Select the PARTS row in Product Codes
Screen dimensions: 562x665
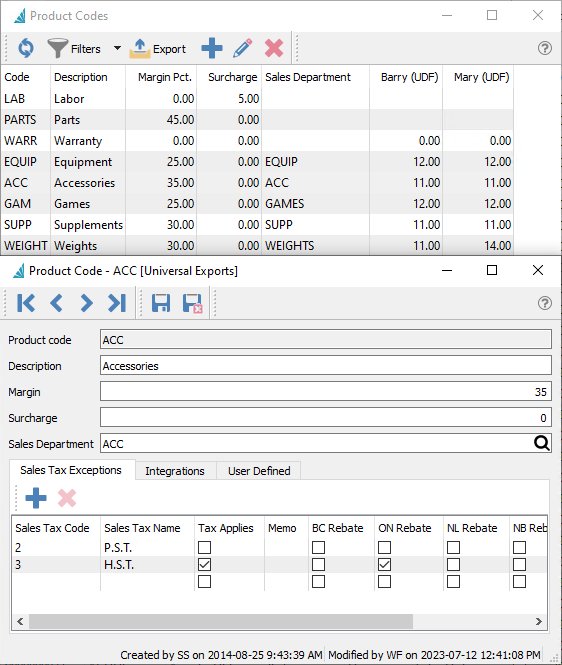tap(257, 120)
